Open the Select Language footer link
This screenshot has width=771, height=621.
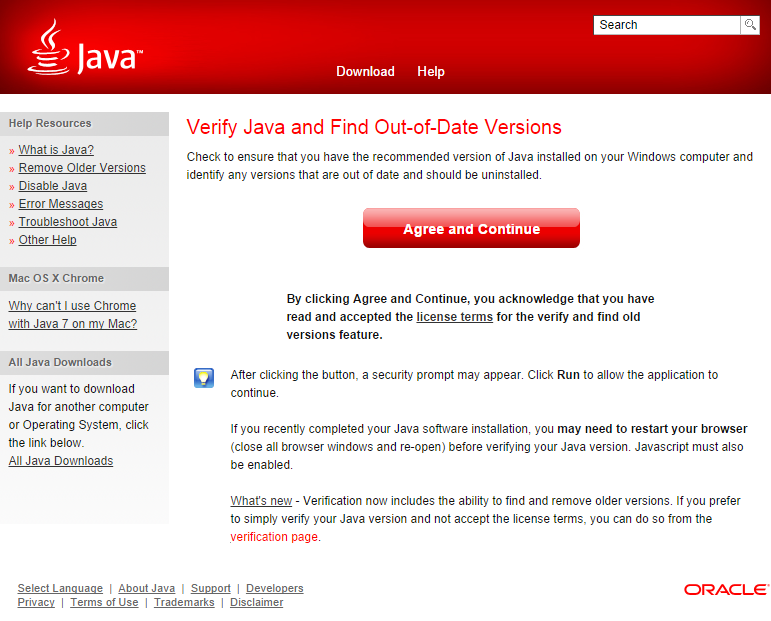click(x=60, y=588)
